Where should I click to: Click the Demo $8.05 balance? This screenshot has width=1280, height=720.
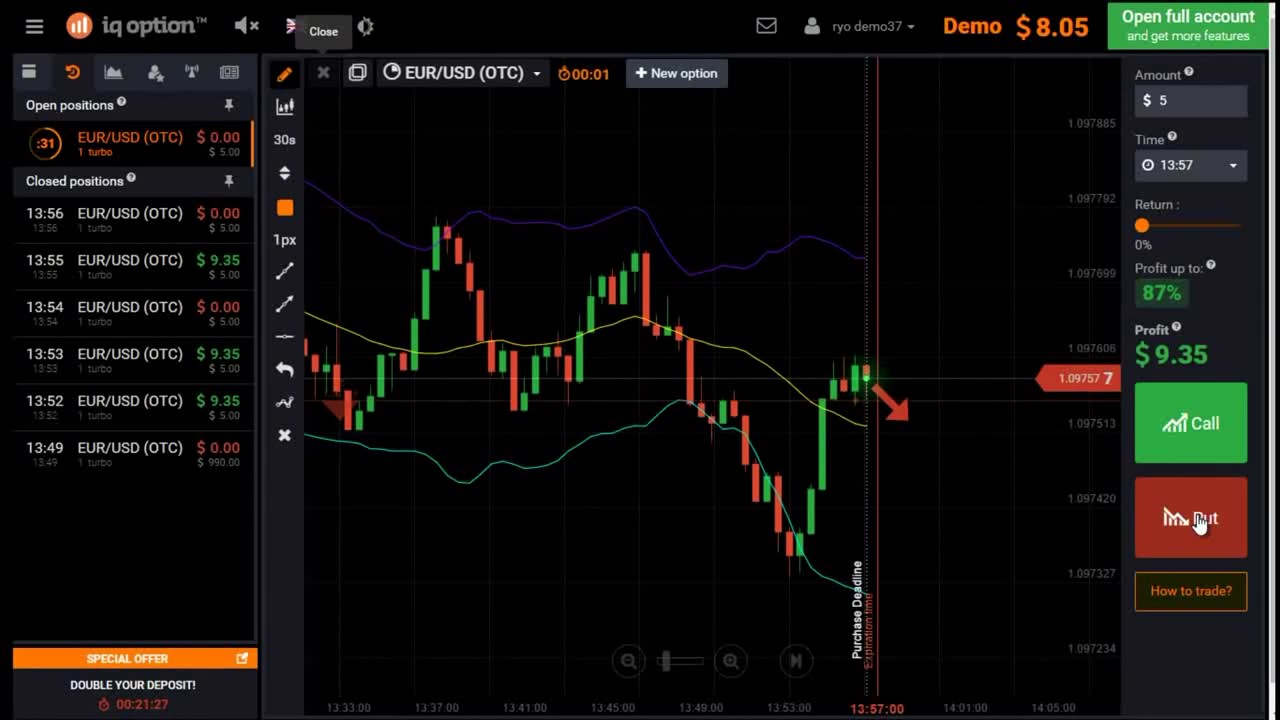(x=1016, y=27)
